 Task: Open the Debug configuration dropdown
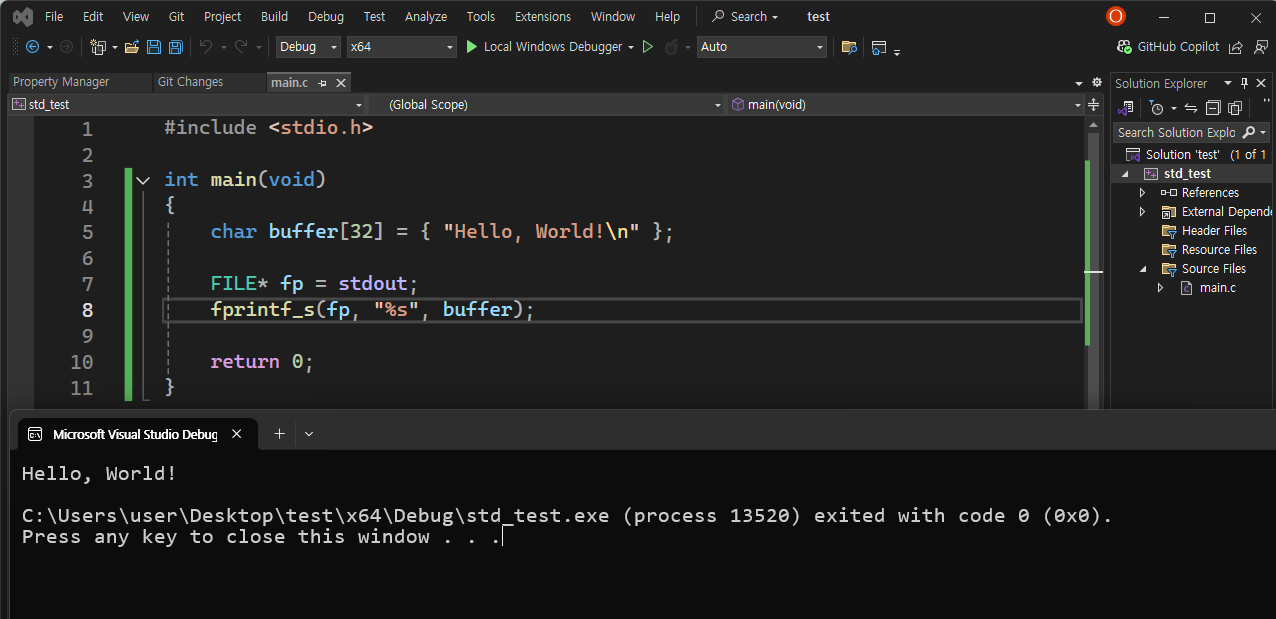pyautogui.click(x=308, y=47)
